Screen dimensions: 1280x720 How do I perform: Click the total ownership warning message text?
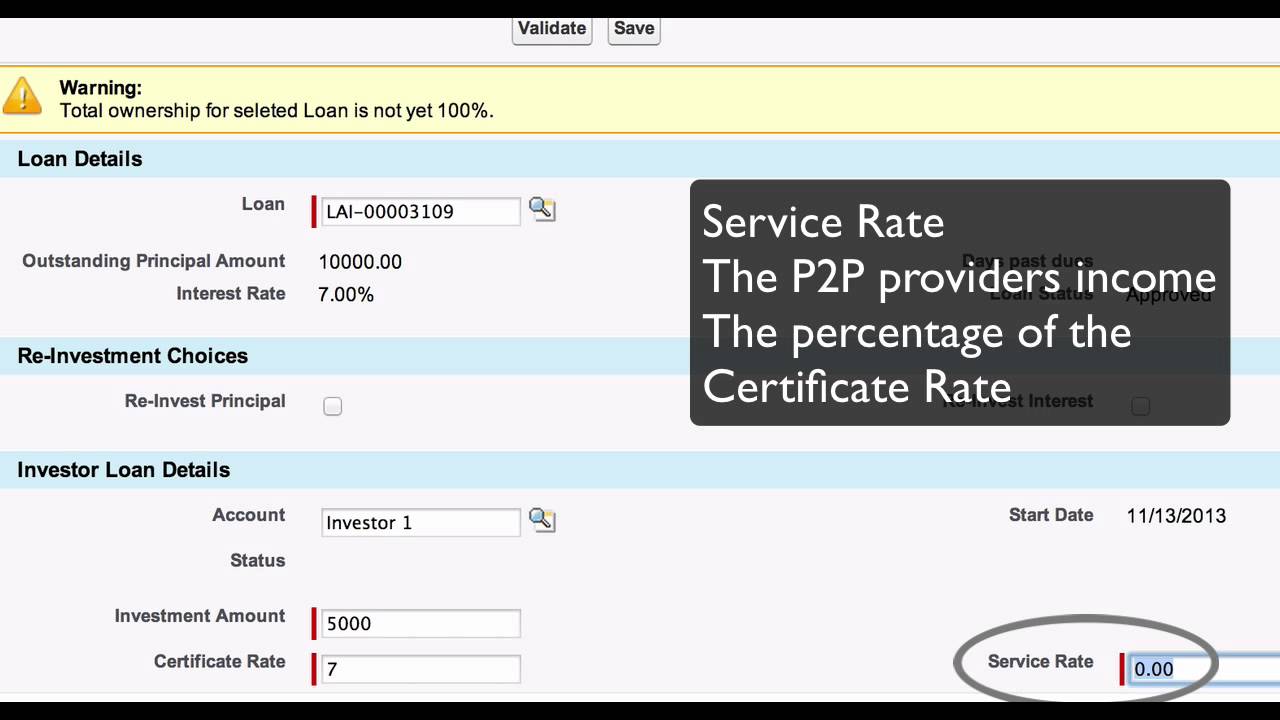click(277, 111)
